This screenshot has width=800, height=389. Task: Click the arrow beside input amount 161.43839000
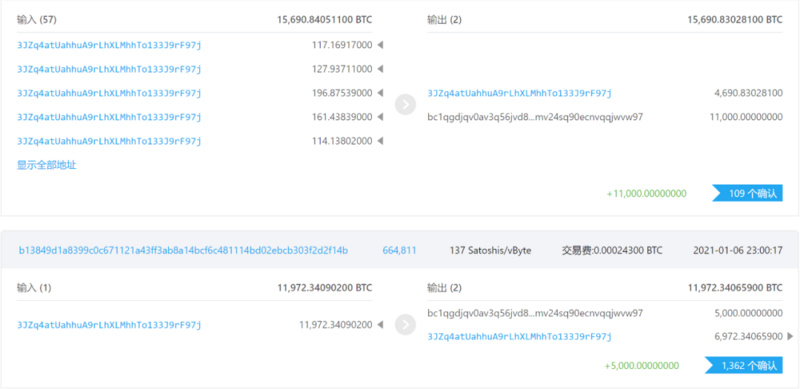(380, 117)
